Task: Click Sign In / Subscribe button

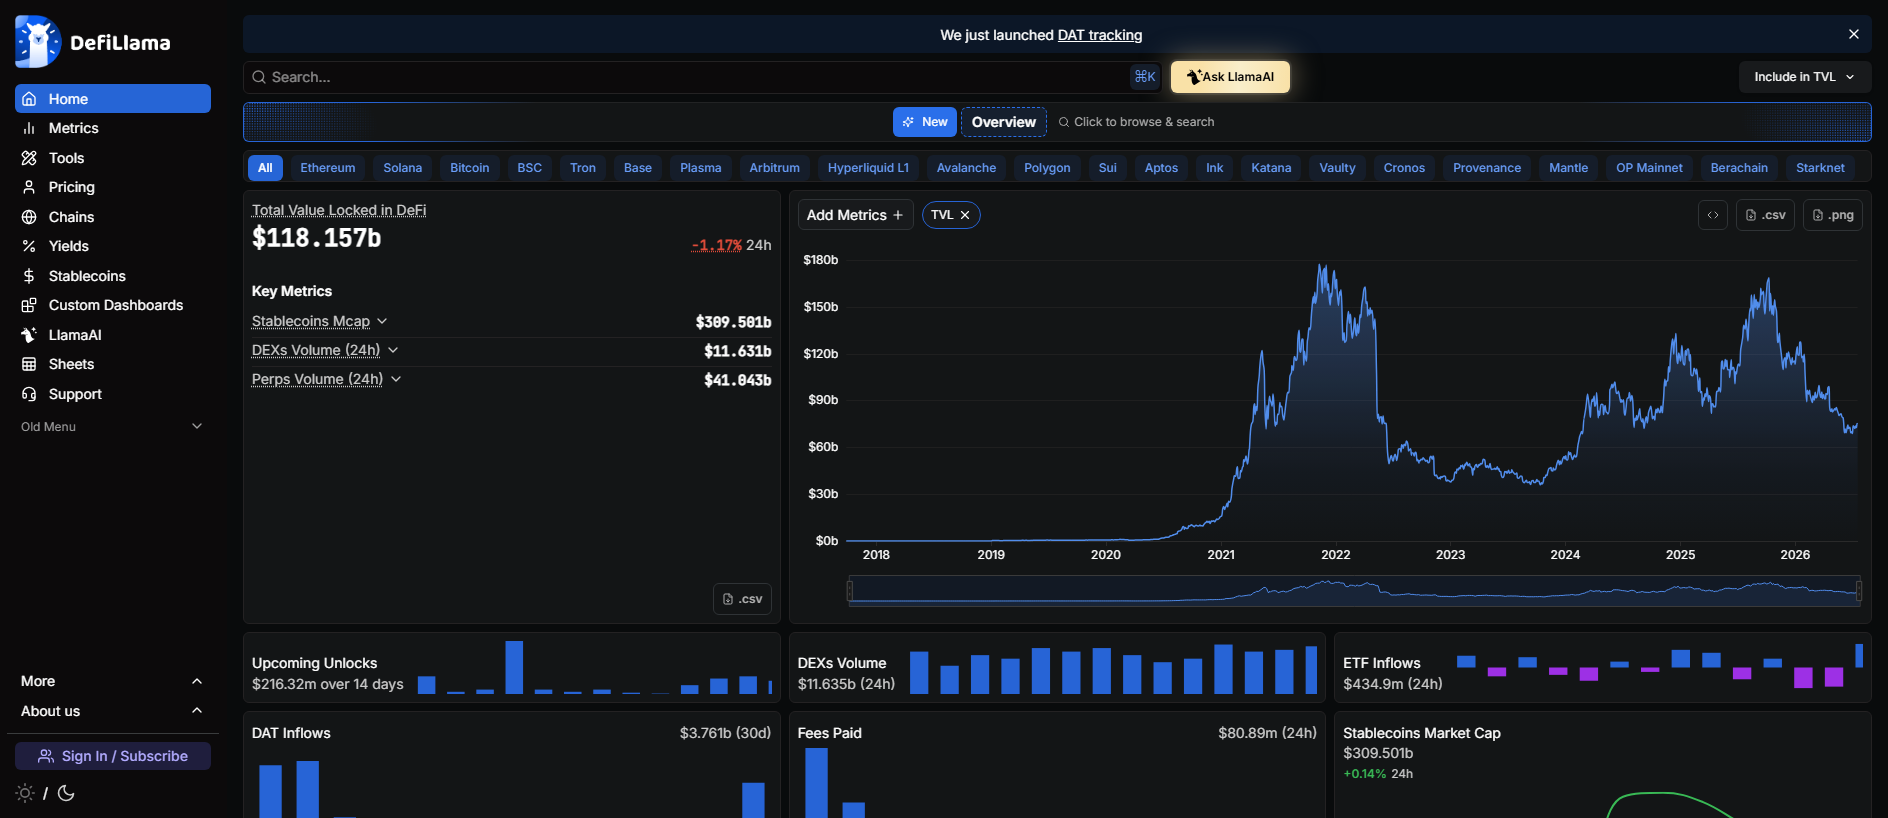Action: 113,756
